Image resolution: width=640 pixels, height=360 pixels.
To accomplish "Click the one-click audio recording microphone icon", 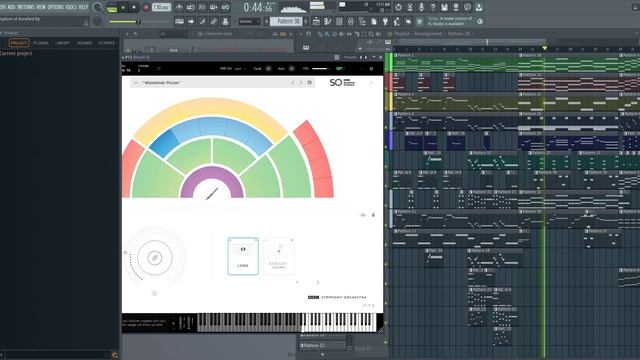I will [421, 7].
